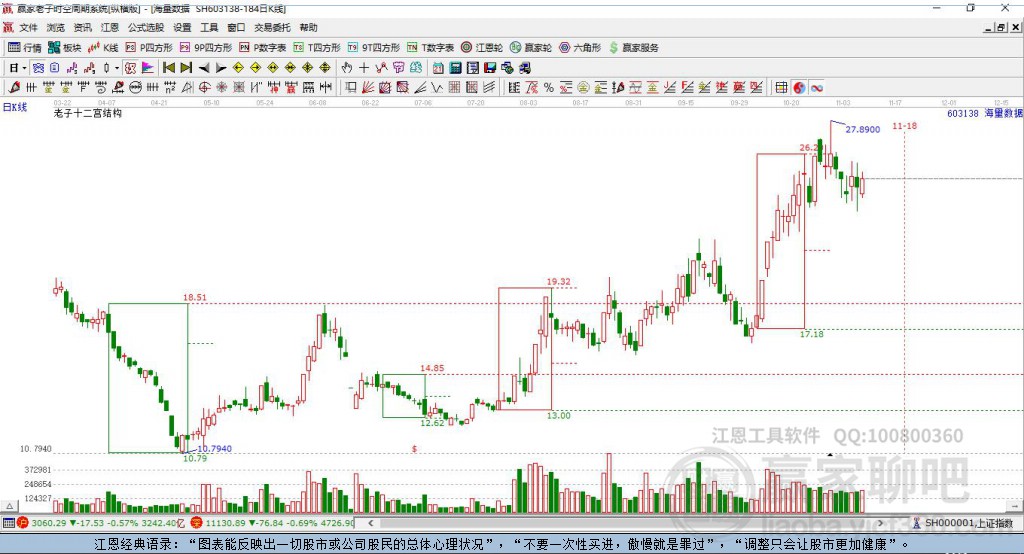Screen dimensions: 1024x554
Task: Toggle the yin-yang taiji icon
Action: point(799,88)
